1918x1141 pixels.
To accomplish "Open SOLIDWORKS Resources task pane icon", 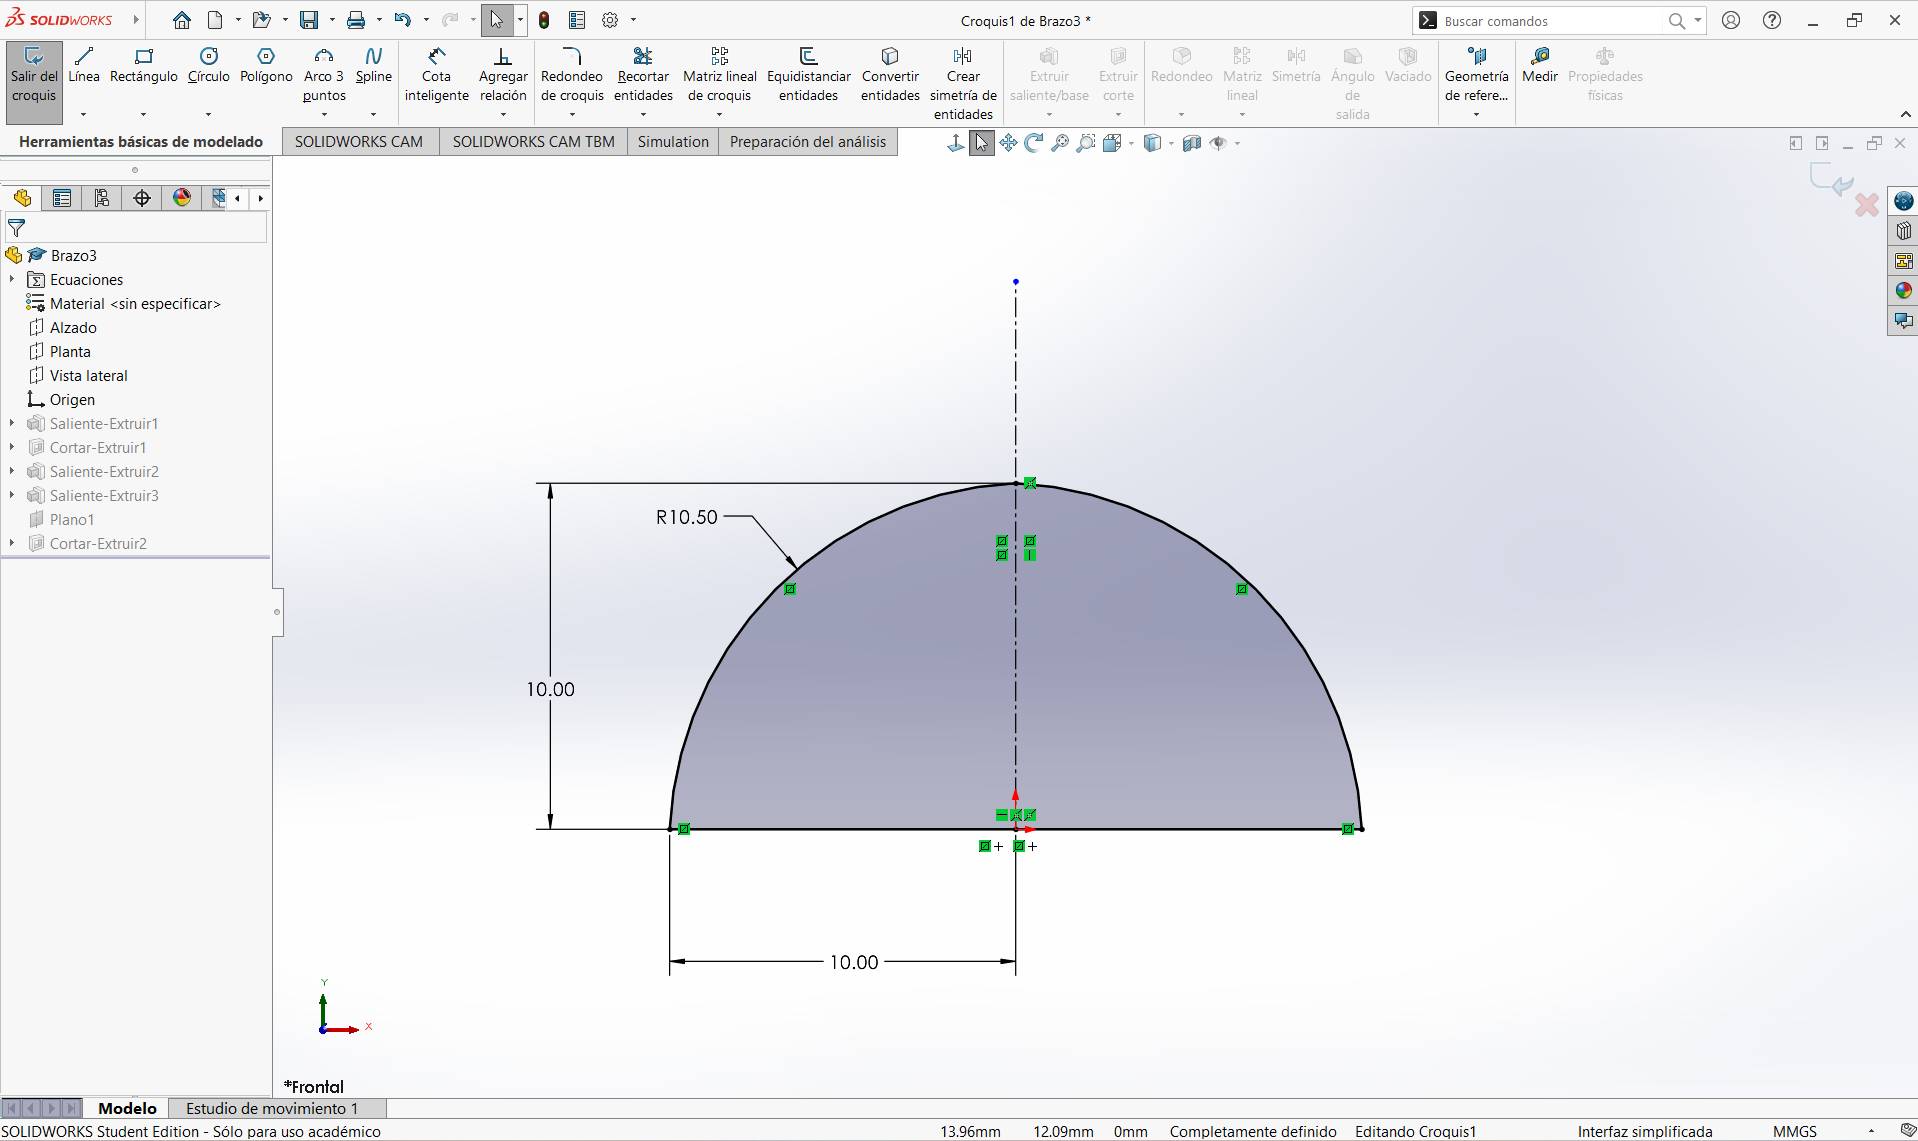I will pyautogui.click(x=1903, y=201).
